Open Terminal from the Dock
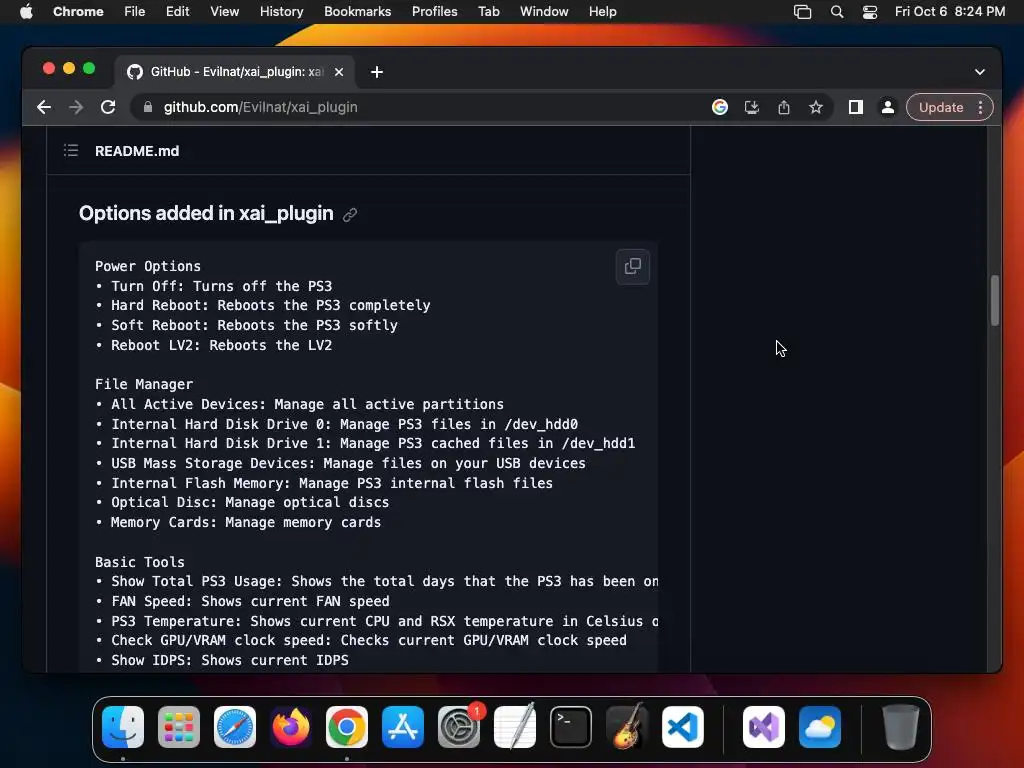Viewport: 1024px width, 768px height. pos(571,727)
